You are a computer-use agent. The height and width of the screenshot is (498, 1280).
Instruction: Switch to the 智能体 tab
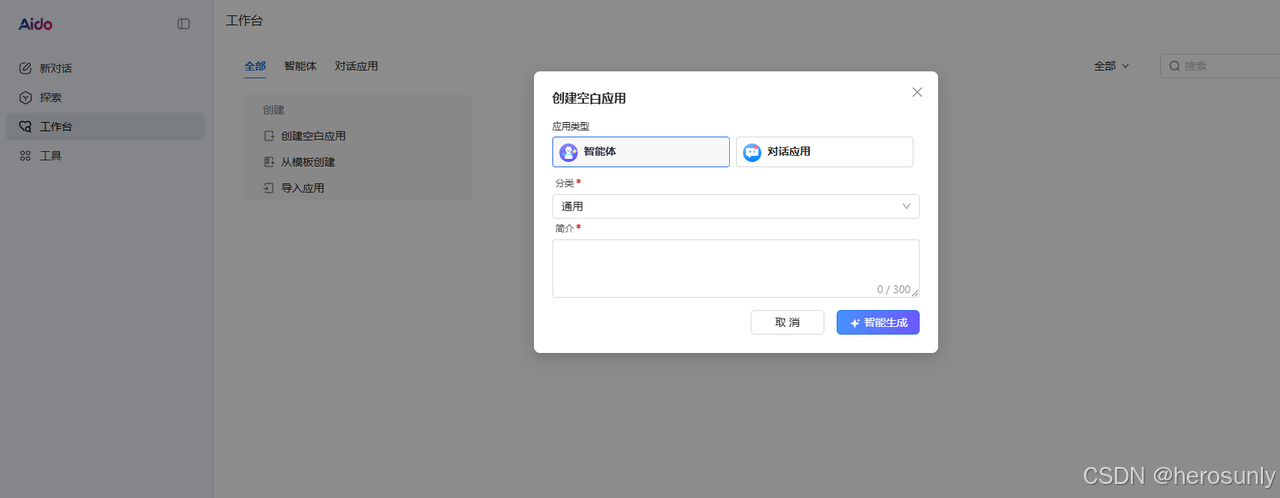click(x=300, y=66)
